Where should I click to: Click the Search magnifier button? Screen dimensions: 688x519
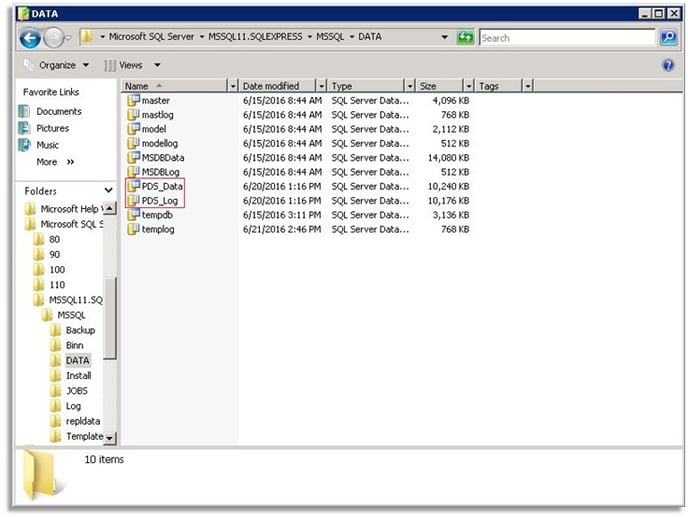click(x=669, y=38)
